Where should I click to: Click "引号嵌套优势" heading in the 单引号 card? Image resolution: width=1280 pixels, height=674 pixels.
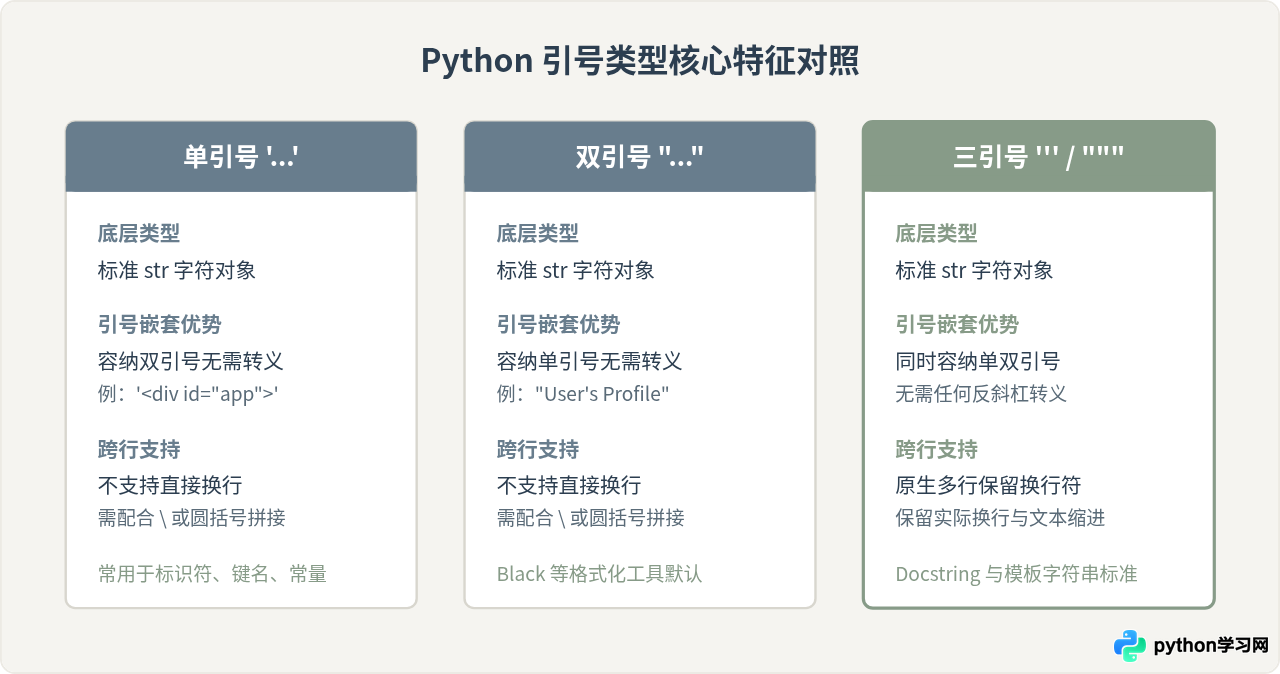point(159,324)
